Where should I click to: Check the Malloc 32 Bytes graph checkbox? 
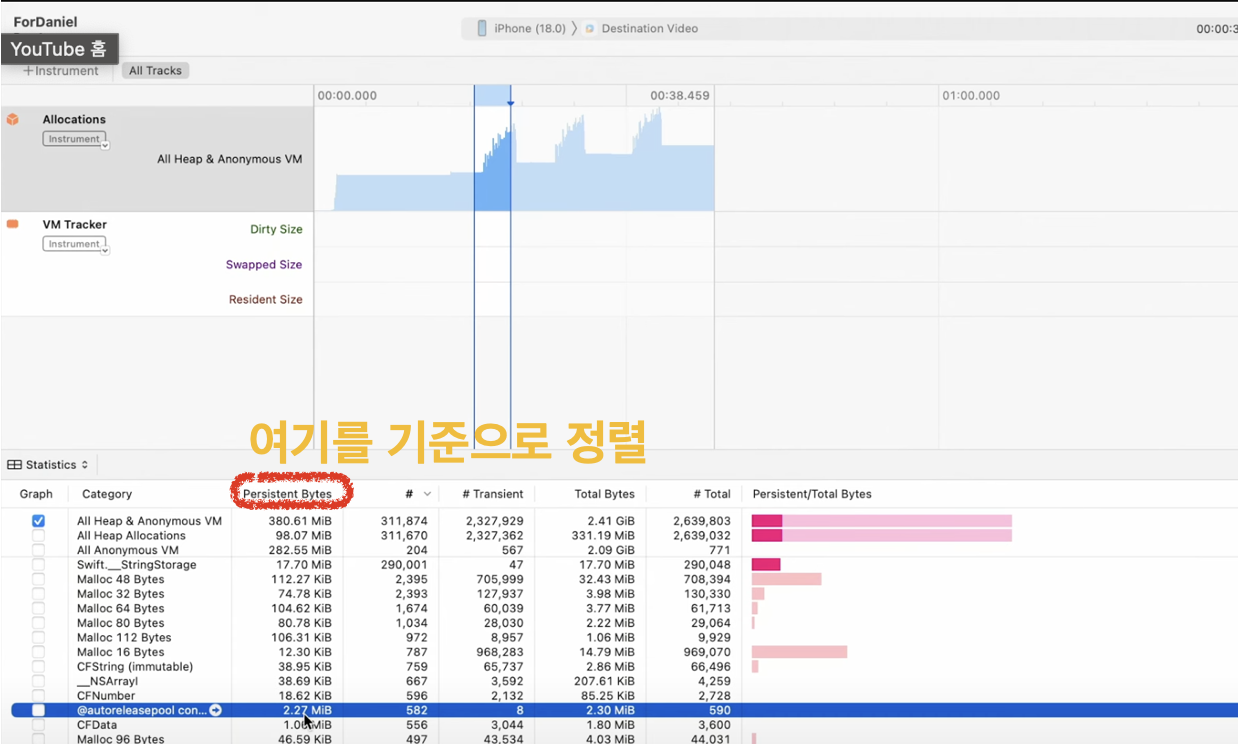point(38,594)
